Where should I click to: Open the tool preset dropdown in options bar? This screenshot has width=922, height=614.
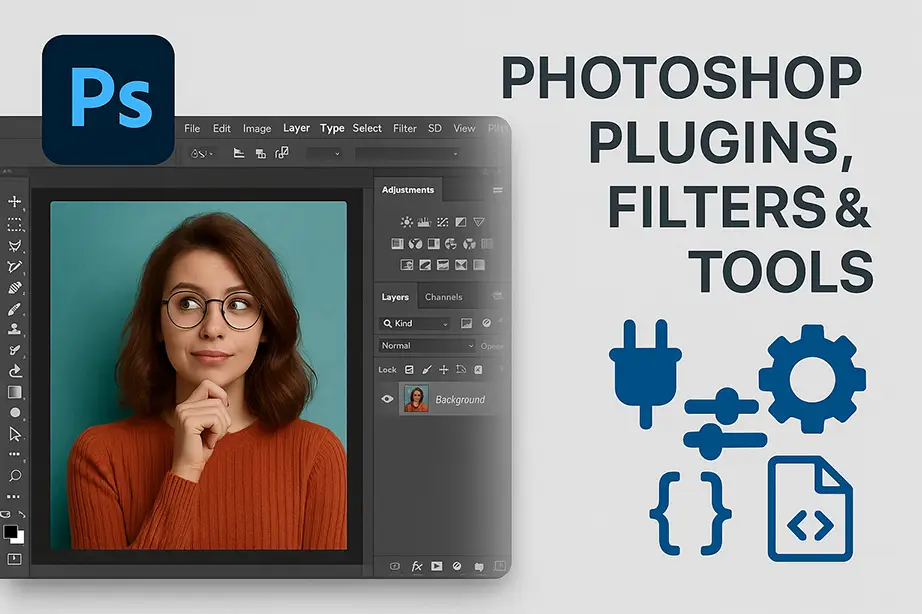(202, 154)
